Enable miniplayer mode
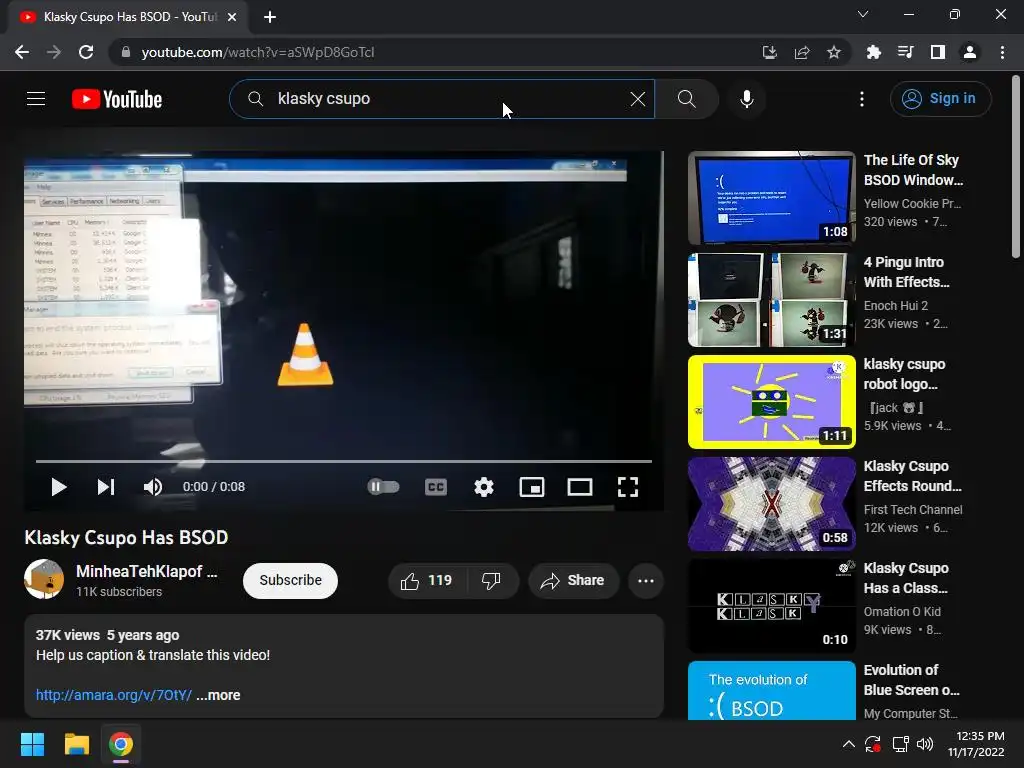Image resolution: width=1024 pixels, height=768 pixels. (532, 487)
